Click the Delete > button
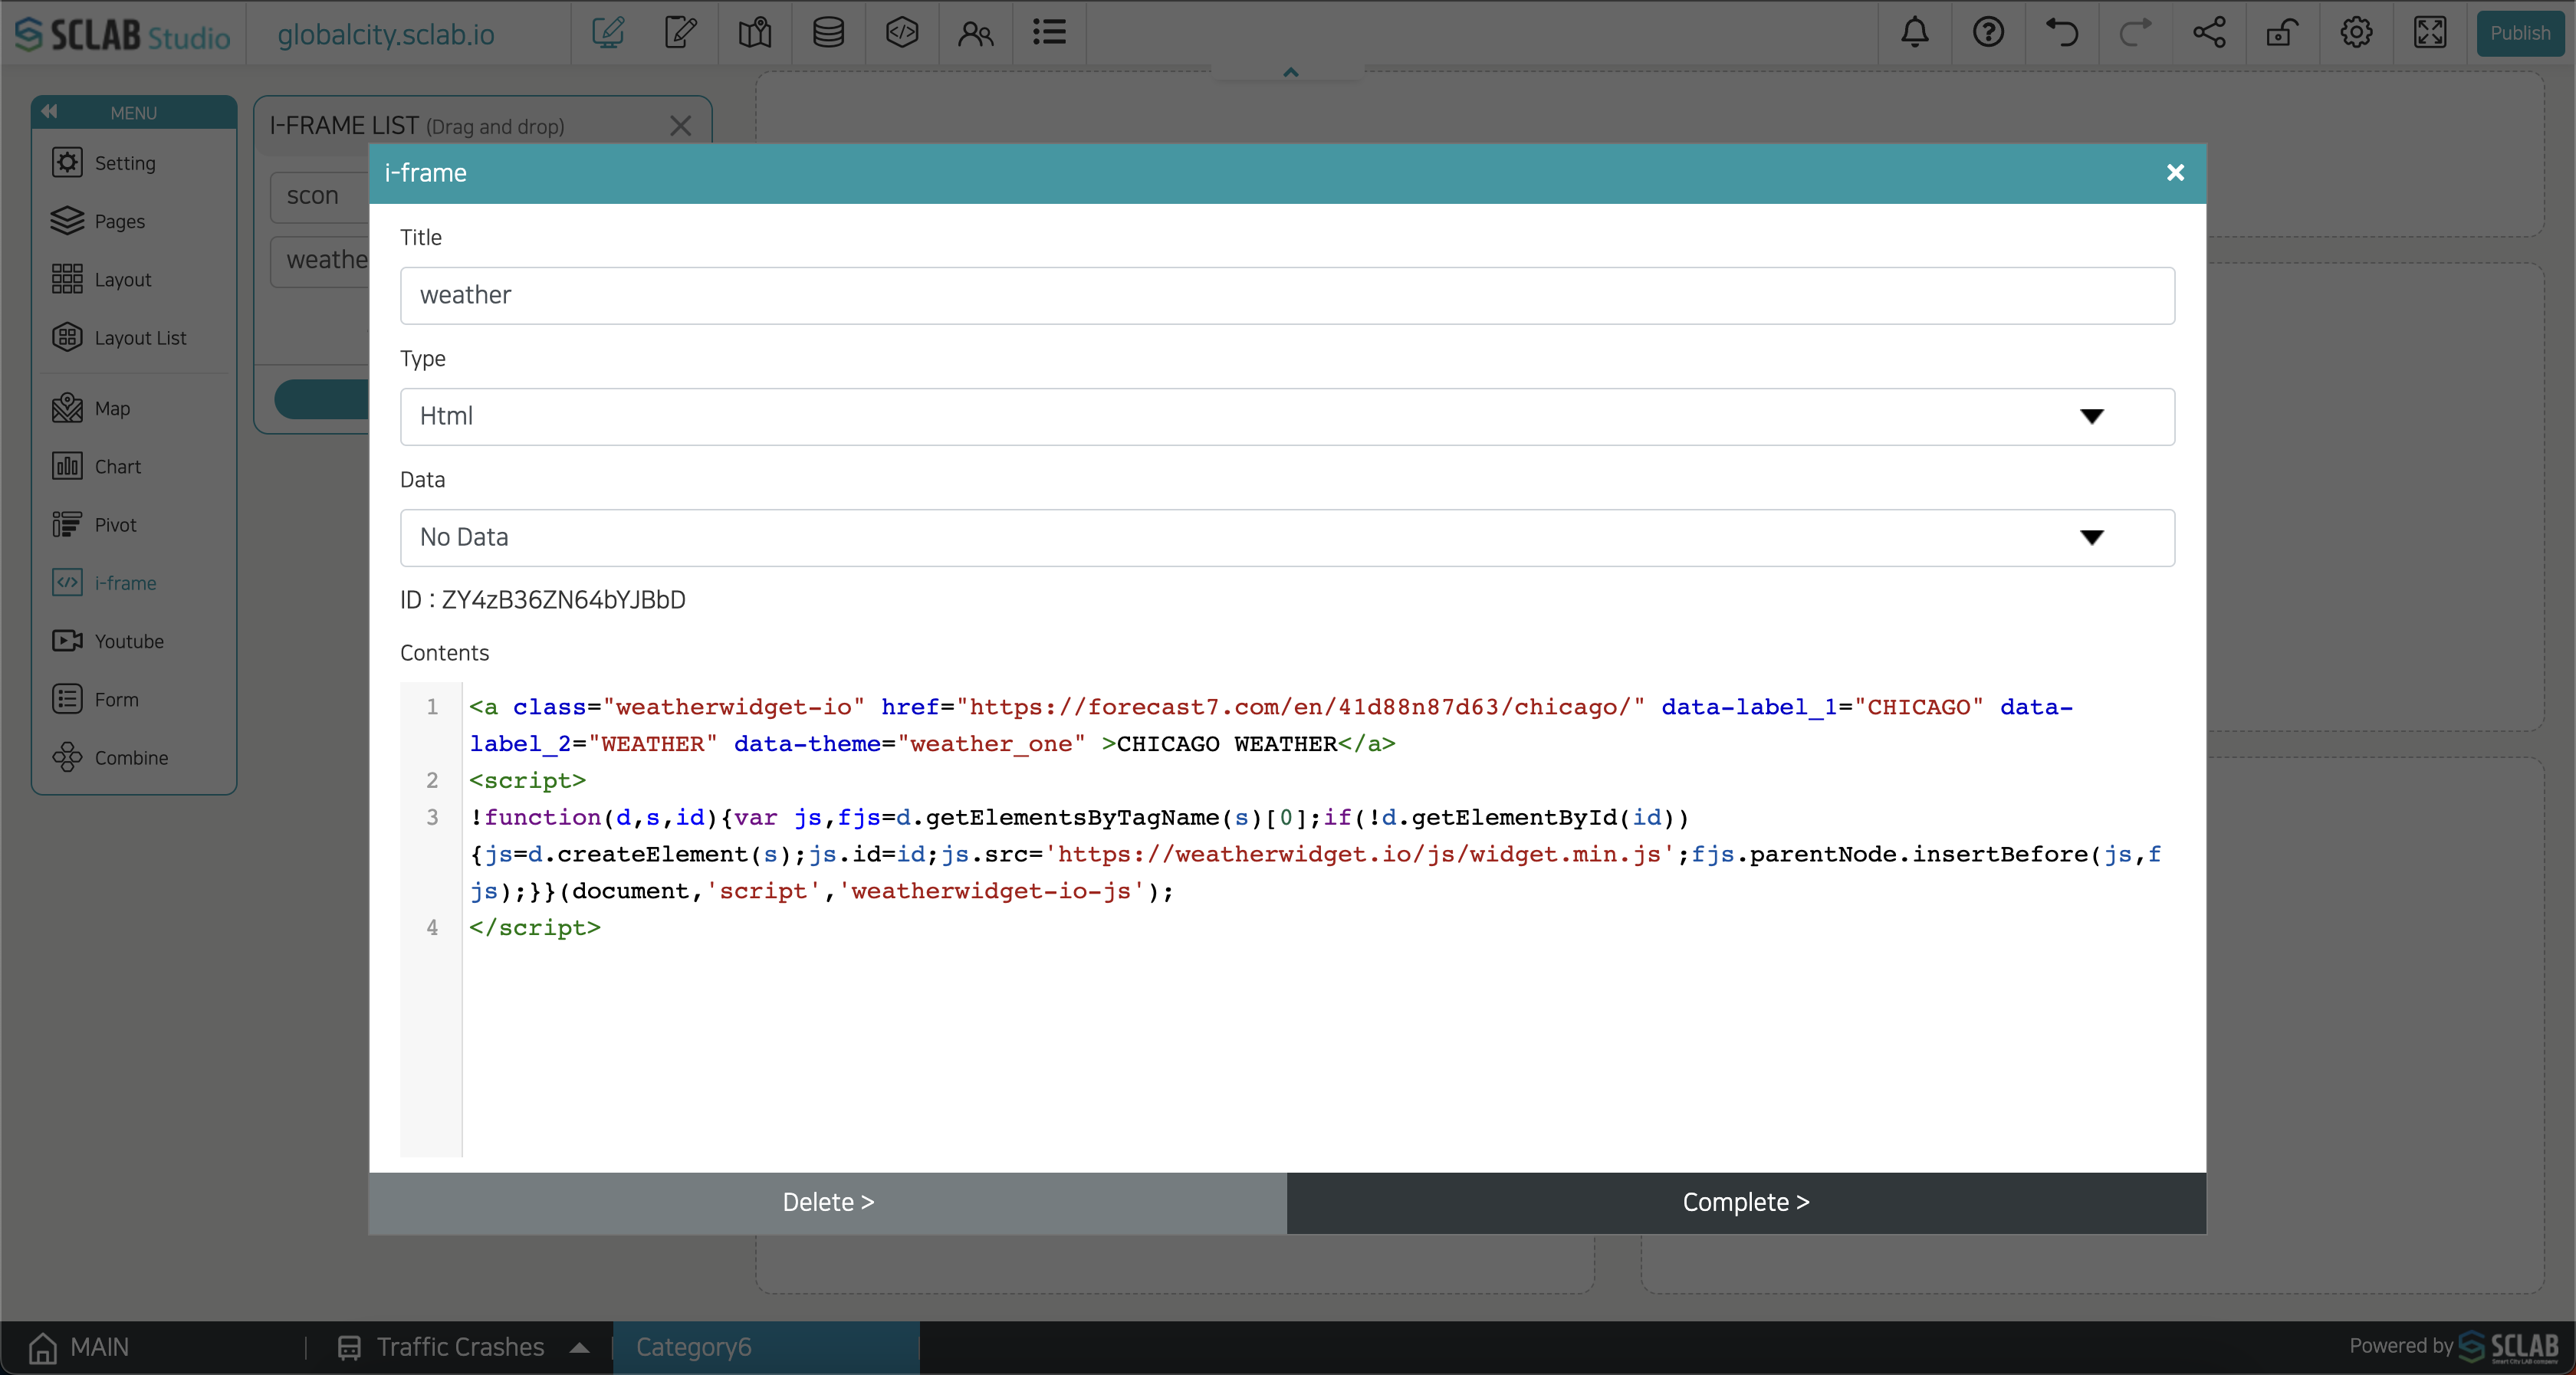This screenshot has width=2576, height=1375. (828, 1203)
